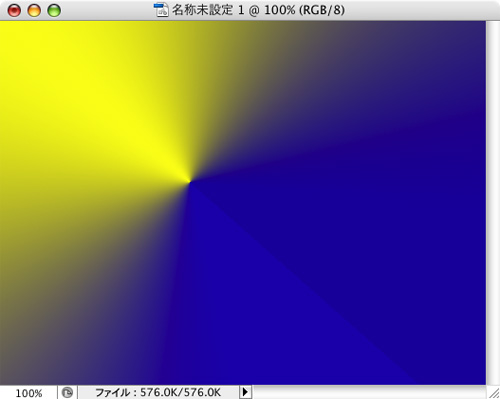
Task: Click the (RGB/8) mode text in title
Action: 322,10
